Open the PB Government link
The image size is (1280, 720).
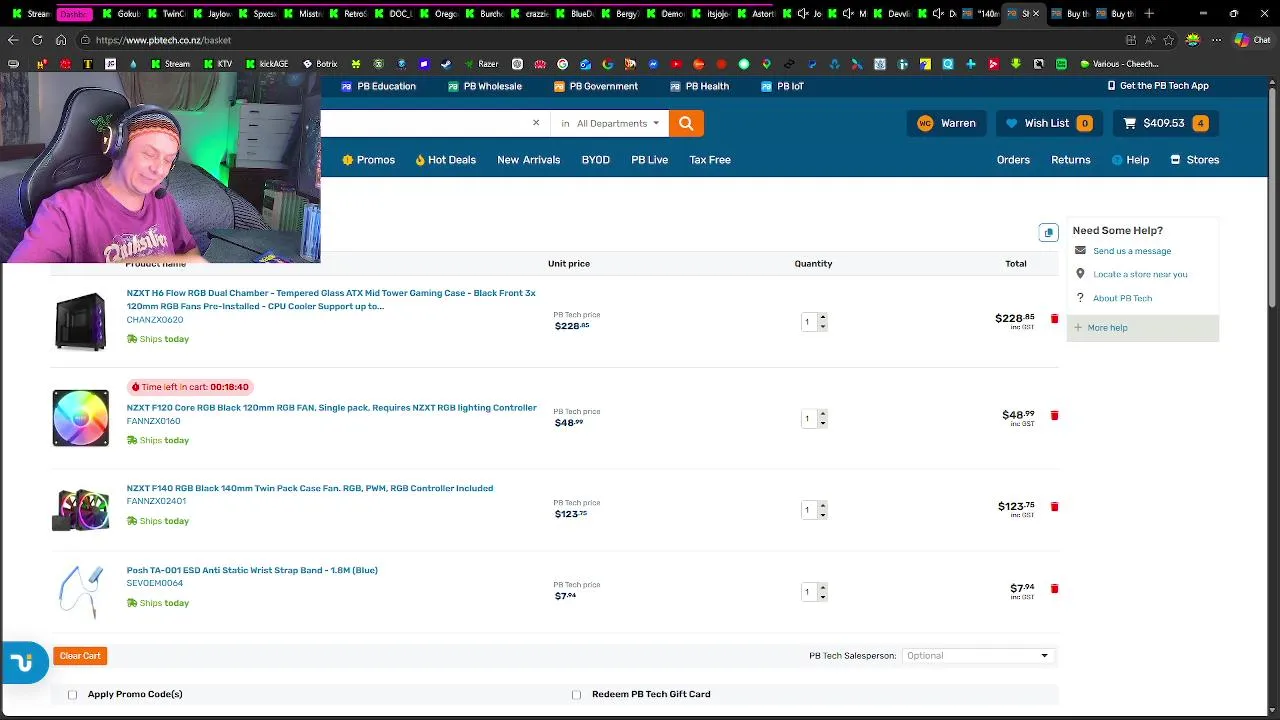pos(596,86)
